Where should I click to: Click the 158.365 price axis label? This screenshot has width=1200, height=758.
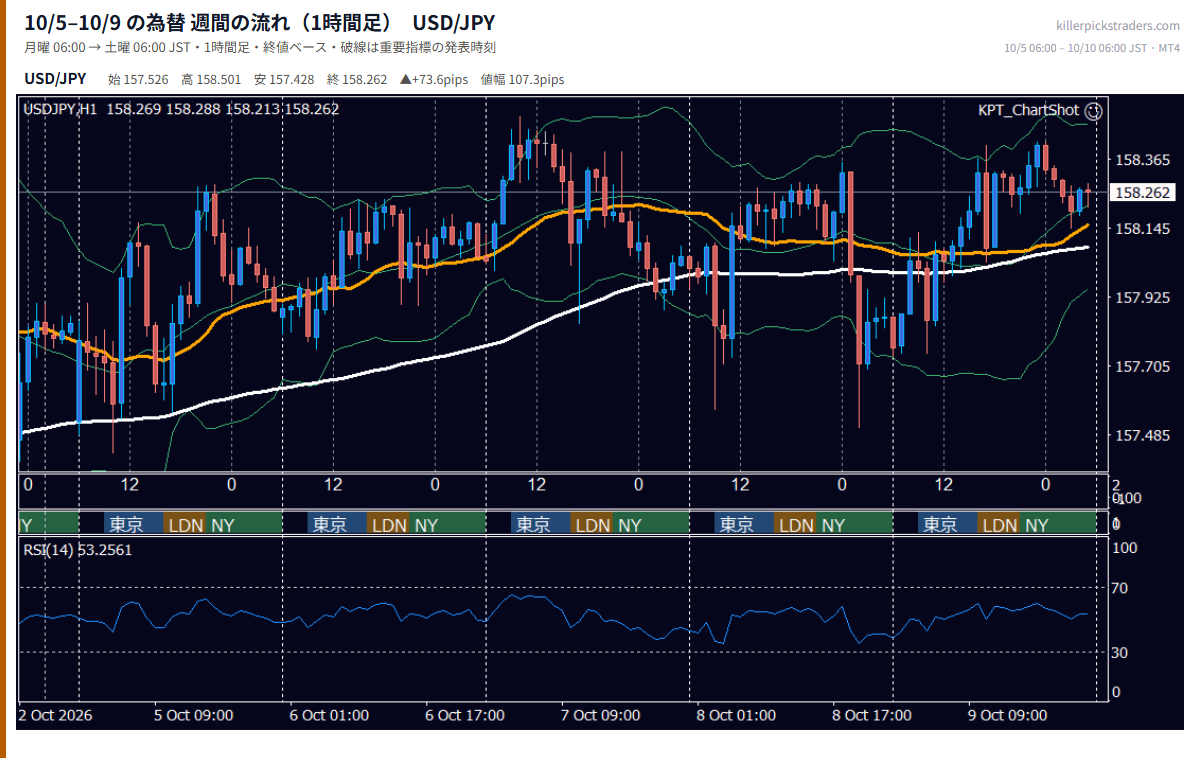1141,160
